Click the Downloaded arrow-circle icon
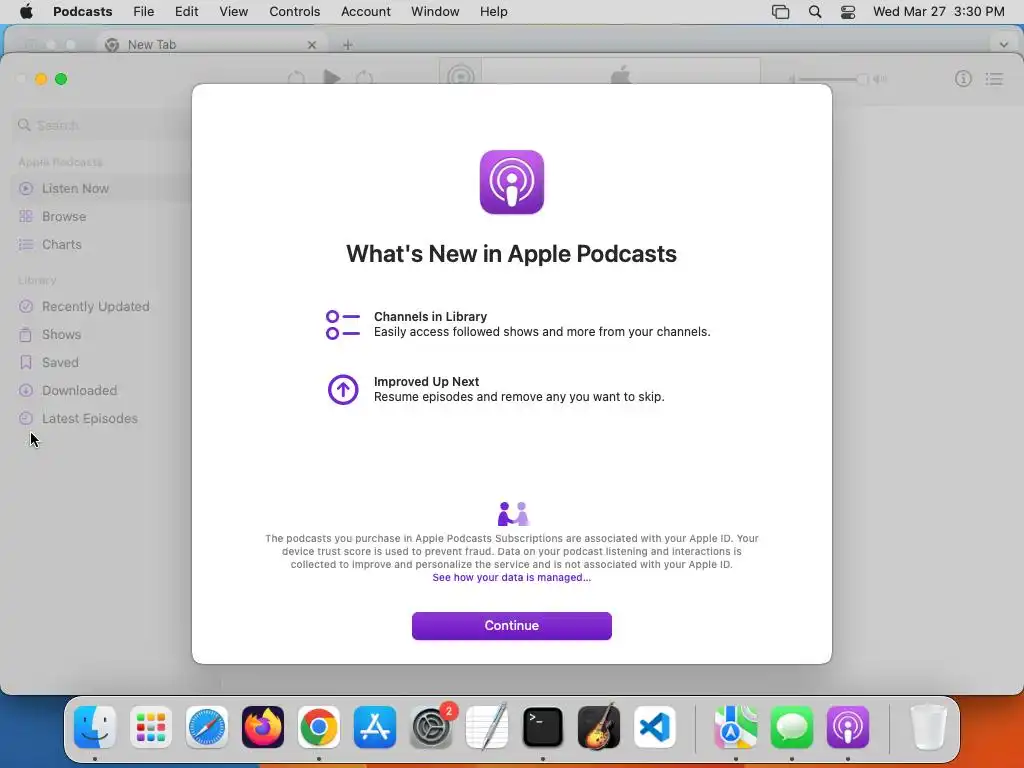 (x=25, y=391)
